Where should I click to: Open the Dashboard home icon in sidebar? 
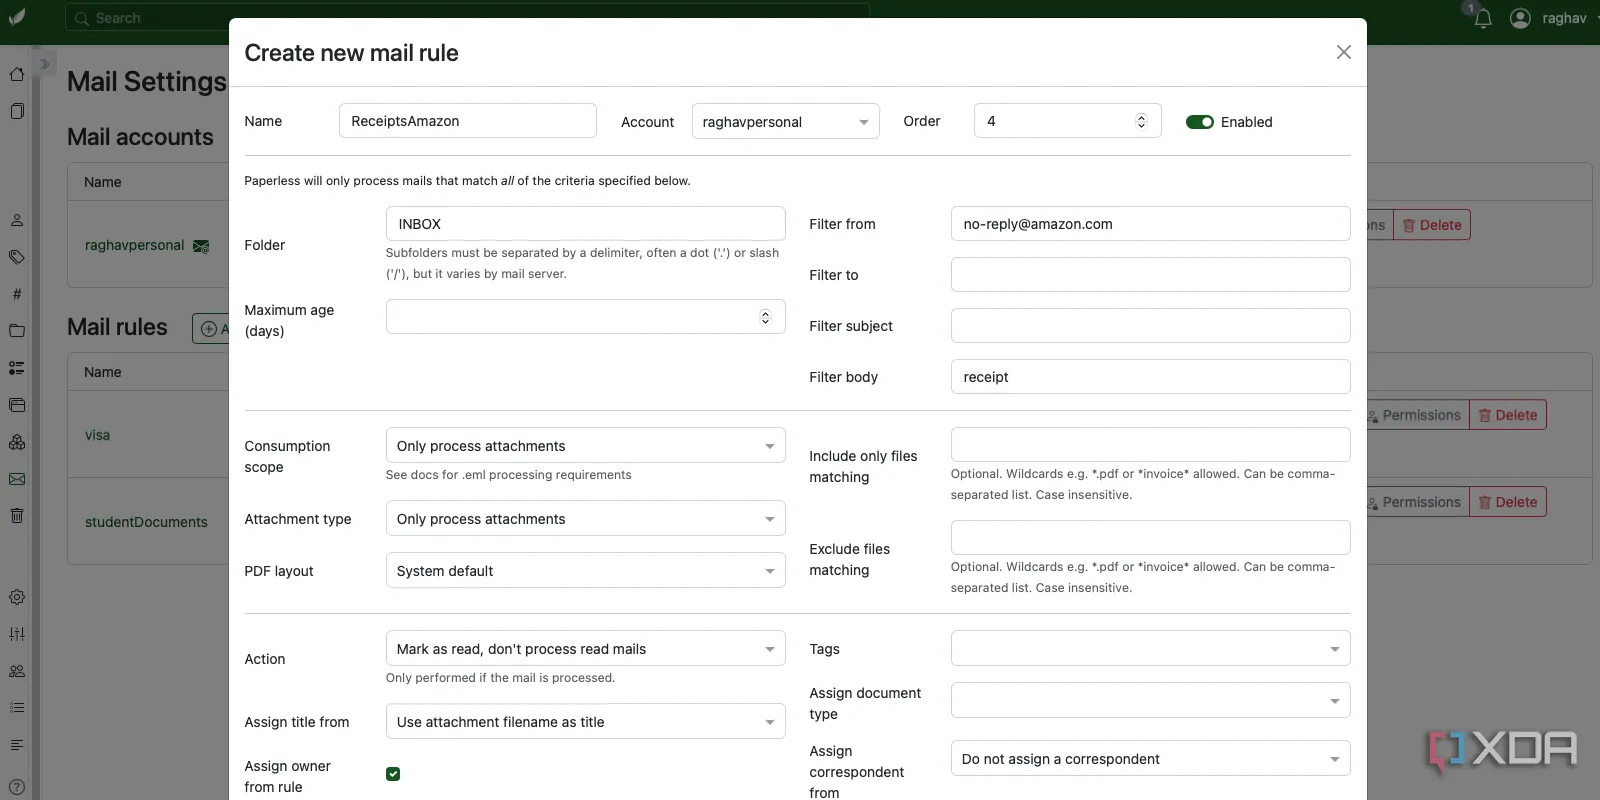[x=17, y=74]
